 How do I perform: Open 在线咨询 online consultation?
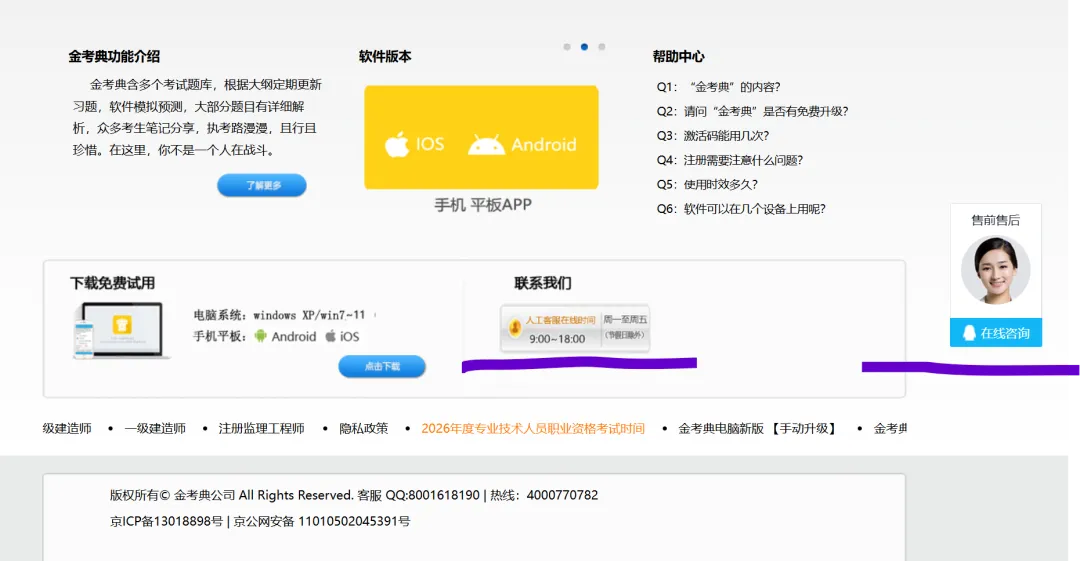coord(995,333)
